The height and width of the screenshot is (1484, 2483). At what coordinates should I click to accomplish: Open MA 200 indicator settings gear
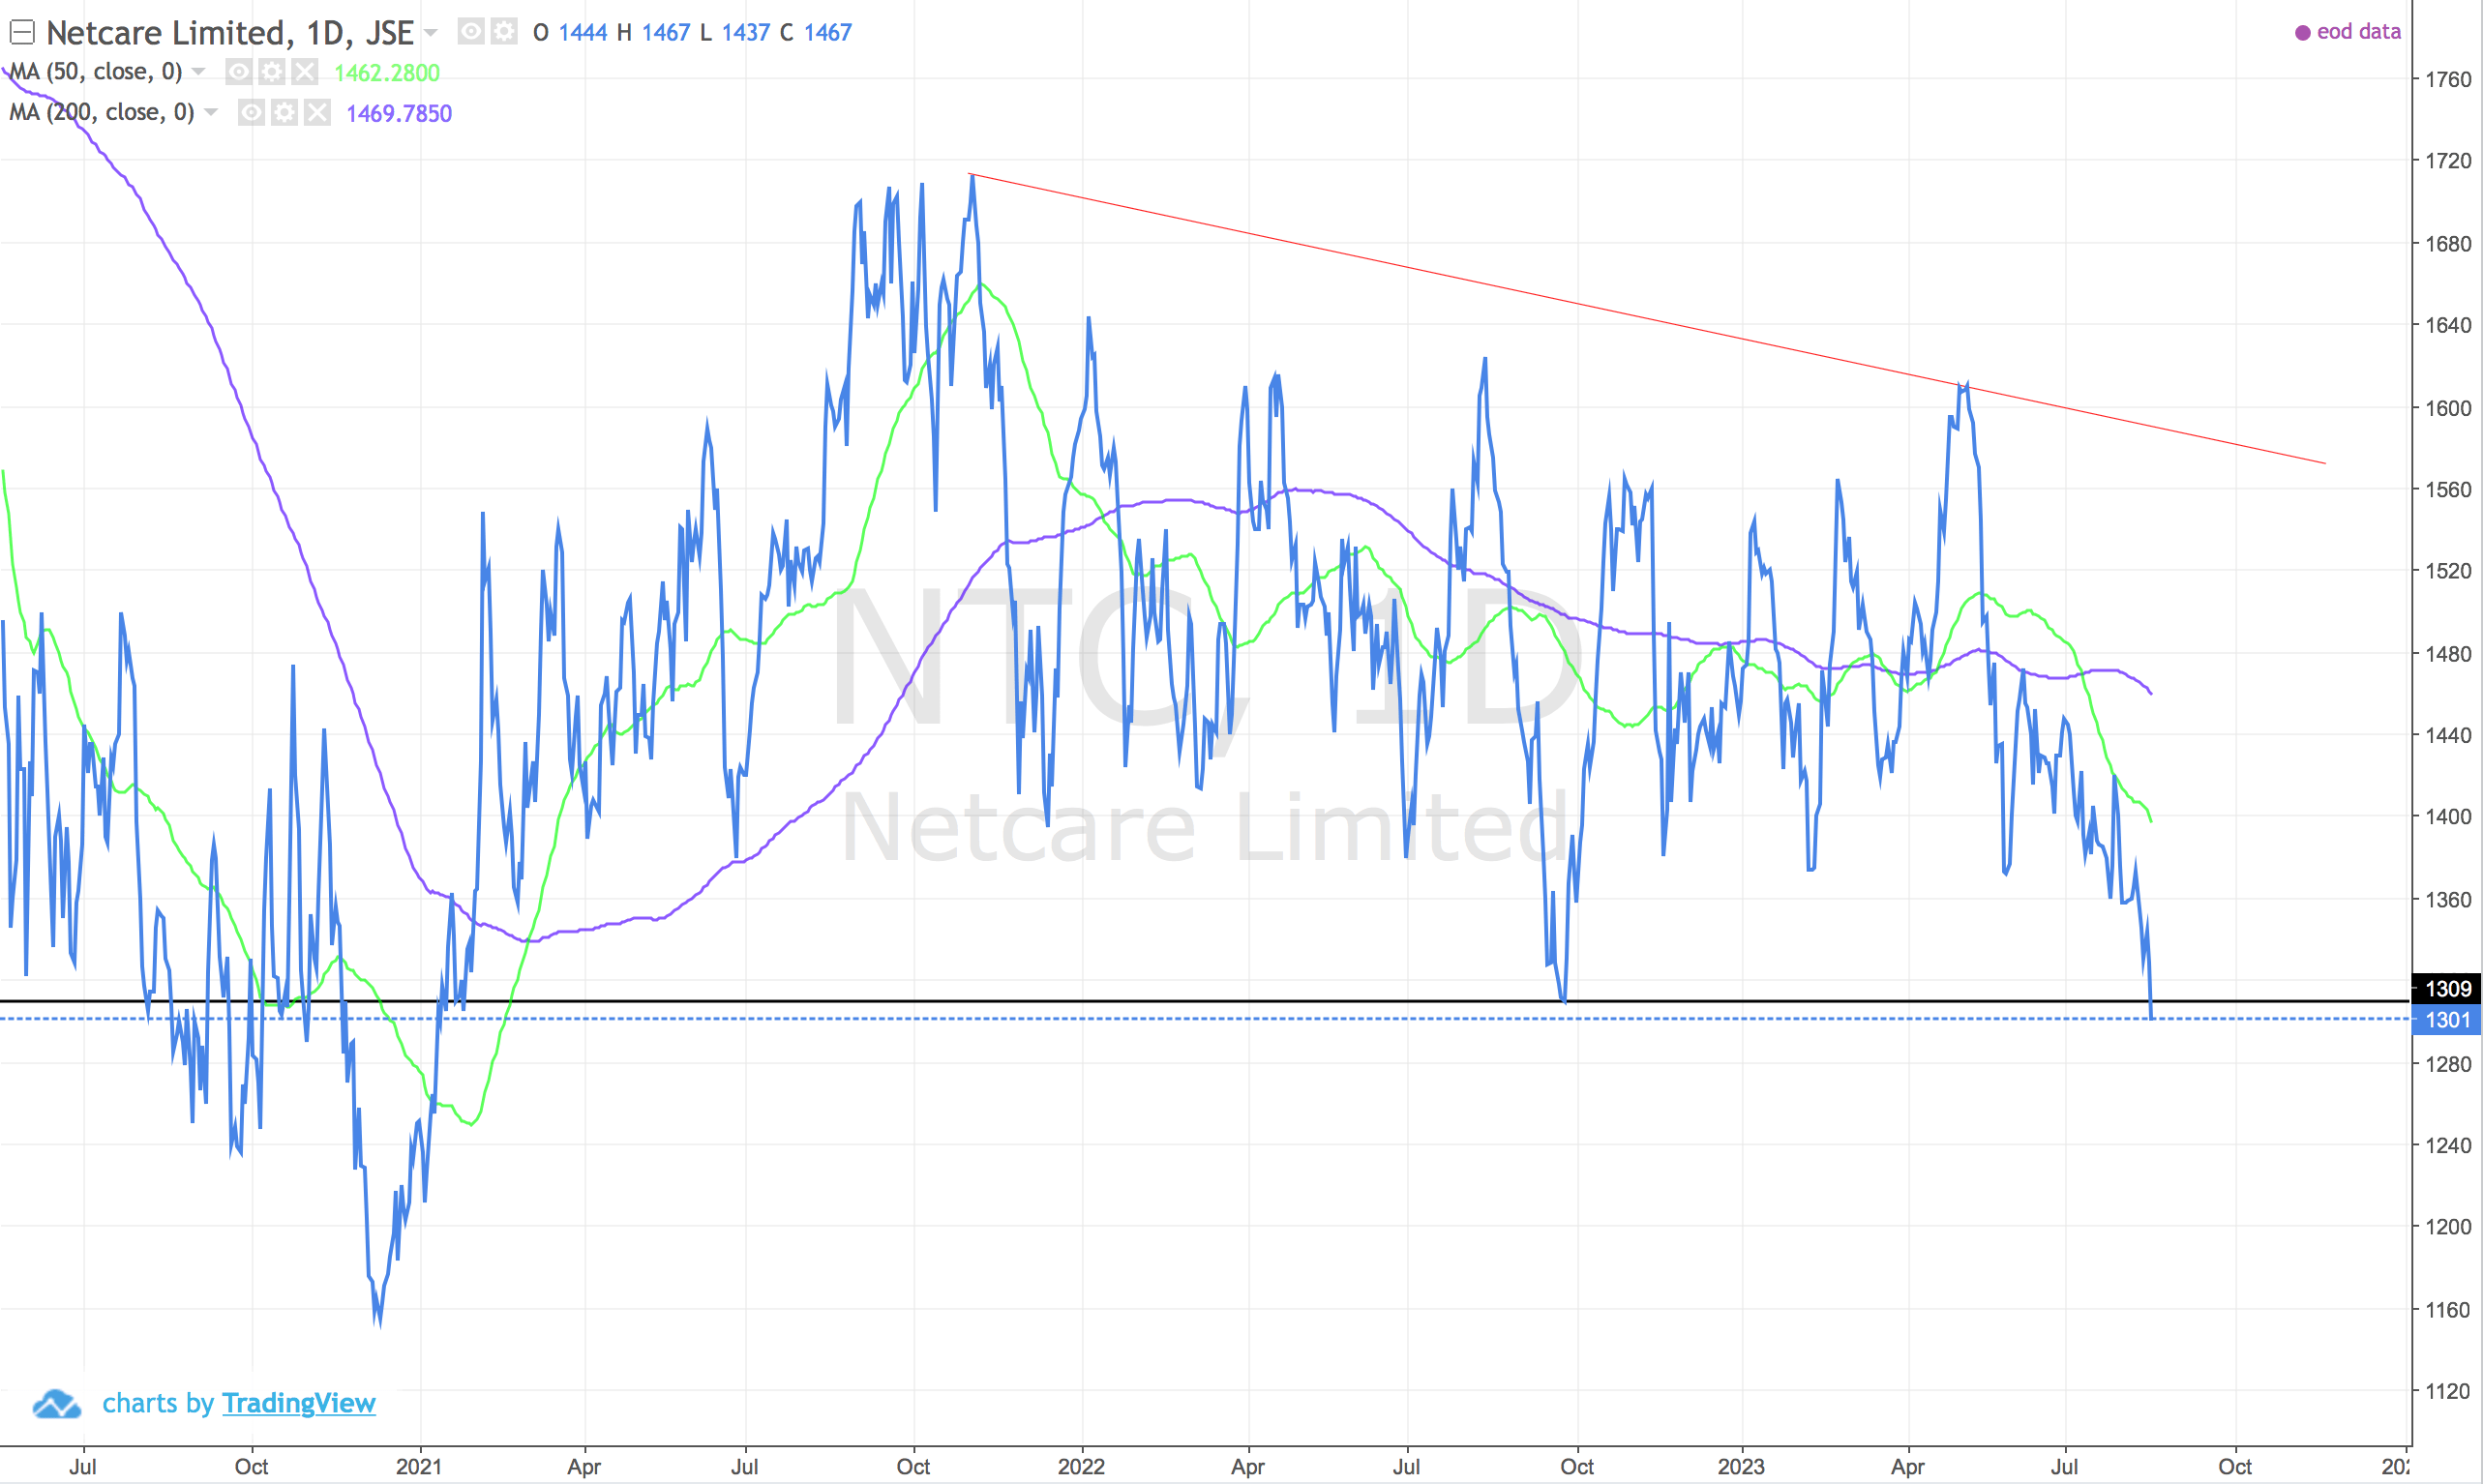point(284,112)
